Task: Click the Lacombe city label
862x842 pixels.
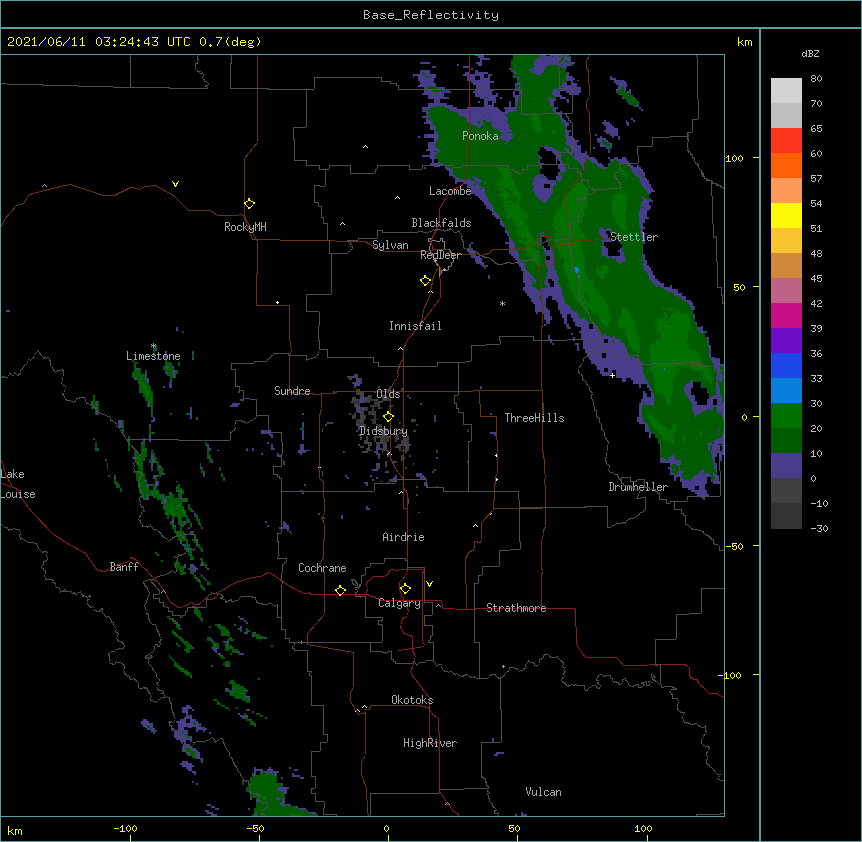Action: coord(450,191)
